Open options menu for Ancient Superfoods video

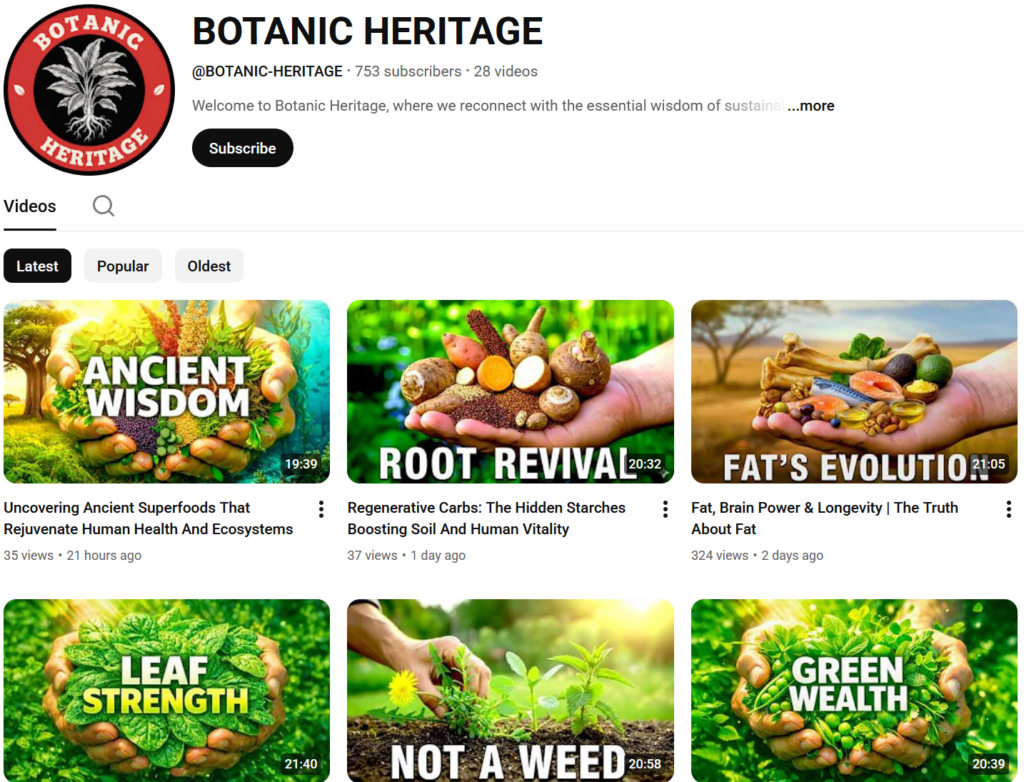(321, 510)
